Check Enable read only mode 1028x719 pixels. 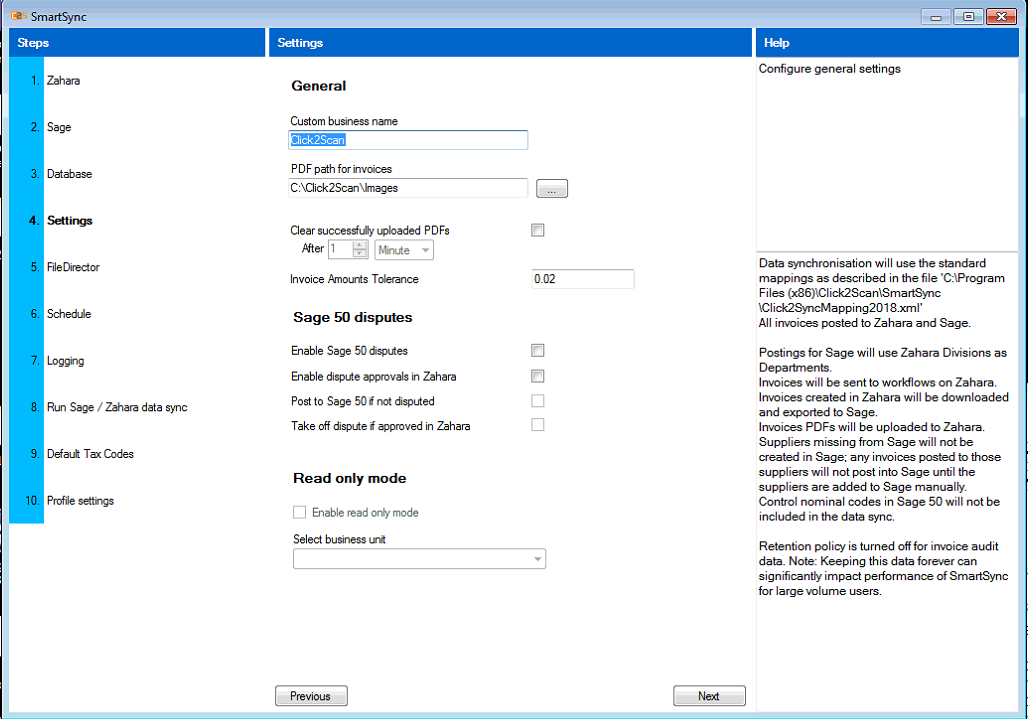pyautogui.click(x=300, y=513)
